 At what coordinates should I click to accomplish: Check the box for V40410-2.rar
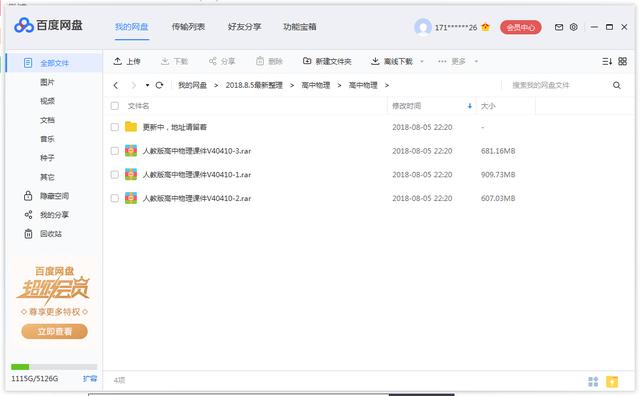115,198
